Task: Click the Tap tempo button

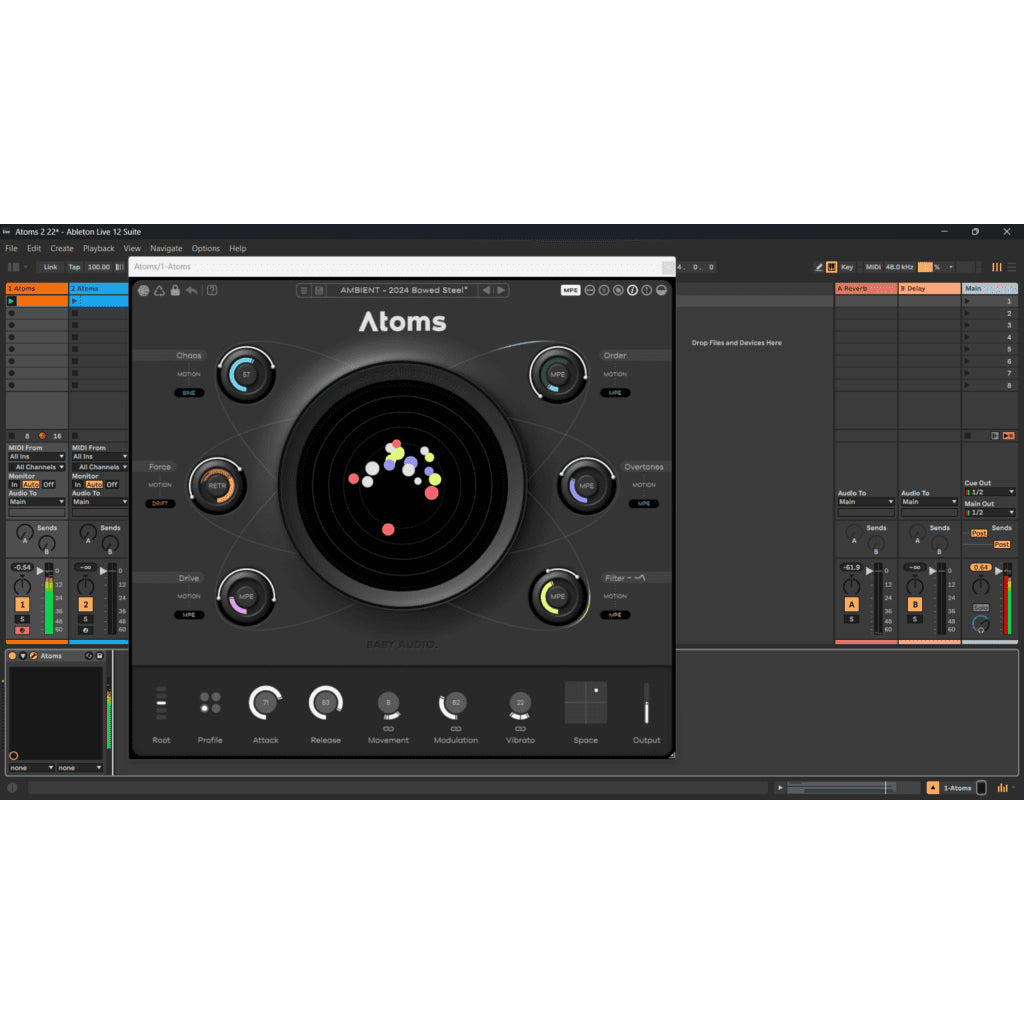Action: point(73,267)
